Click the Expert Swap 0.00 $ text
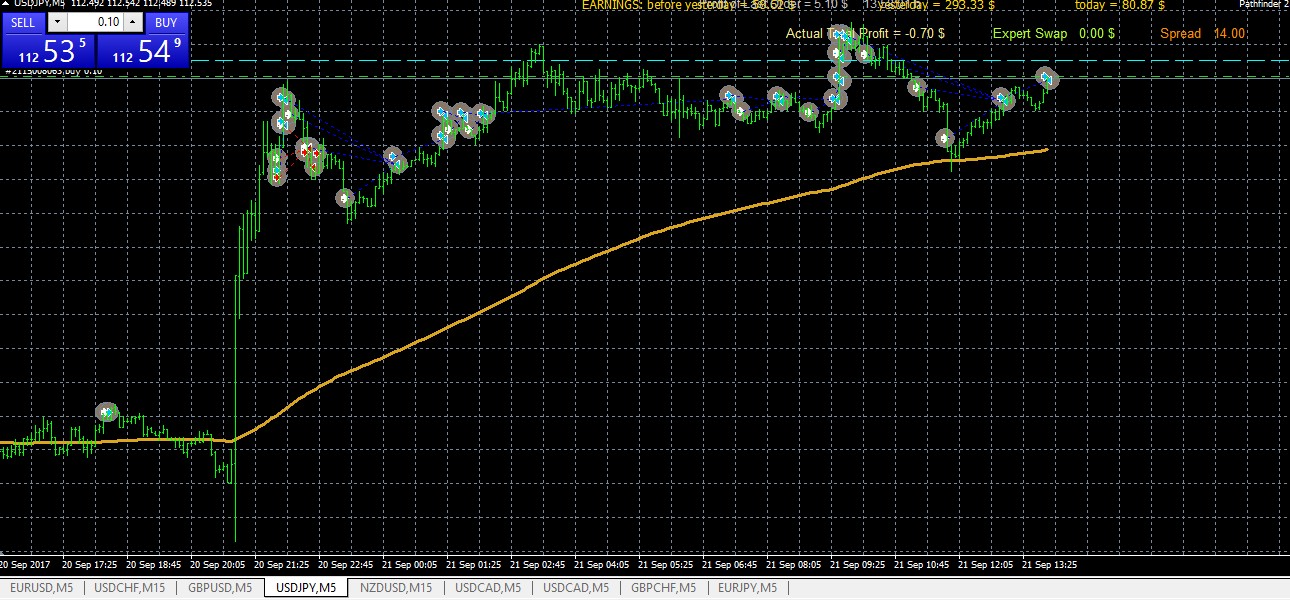Viewport: 1290px width, 600px height. (x=1054, y=33)
